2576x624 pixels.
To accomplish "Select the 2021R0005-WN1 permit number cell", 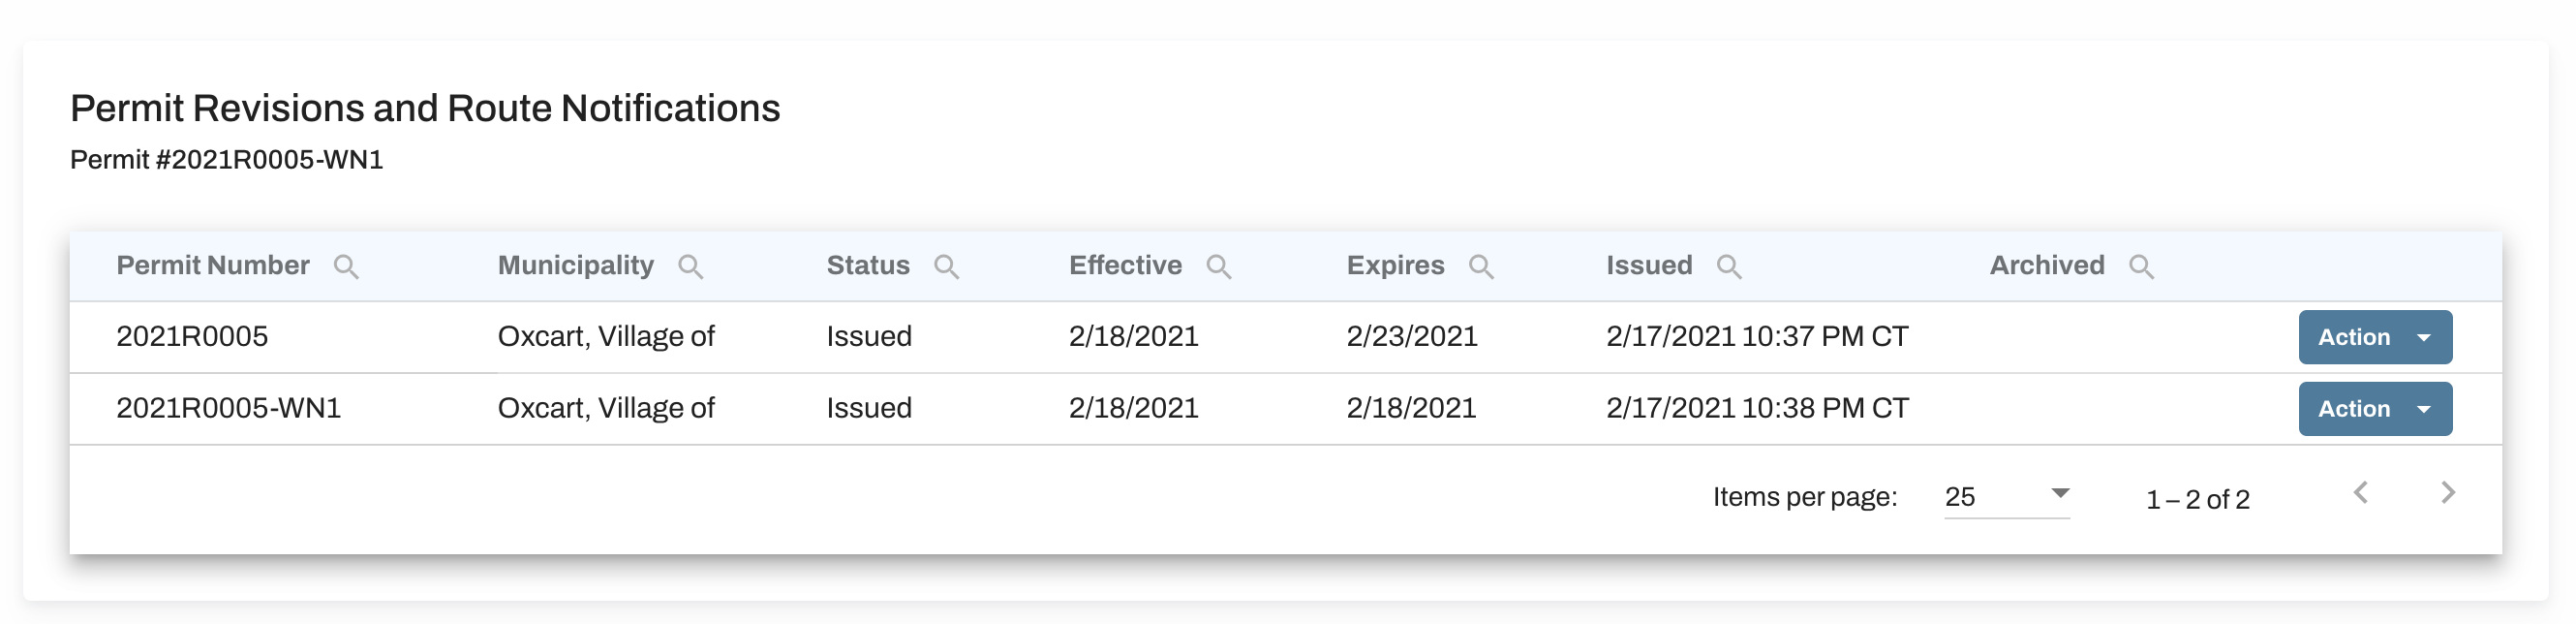I will 229,408.
